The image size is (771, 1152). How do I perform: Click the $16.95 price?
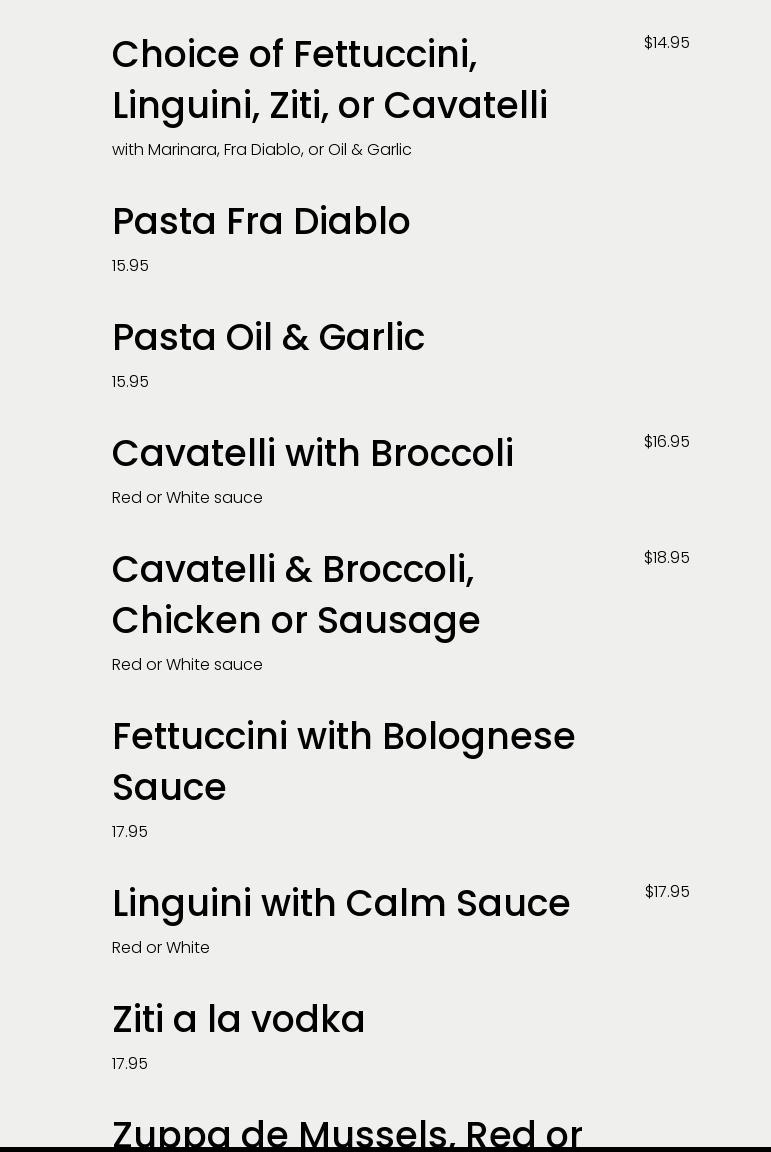pyautogui.click(x=666, y=442)
